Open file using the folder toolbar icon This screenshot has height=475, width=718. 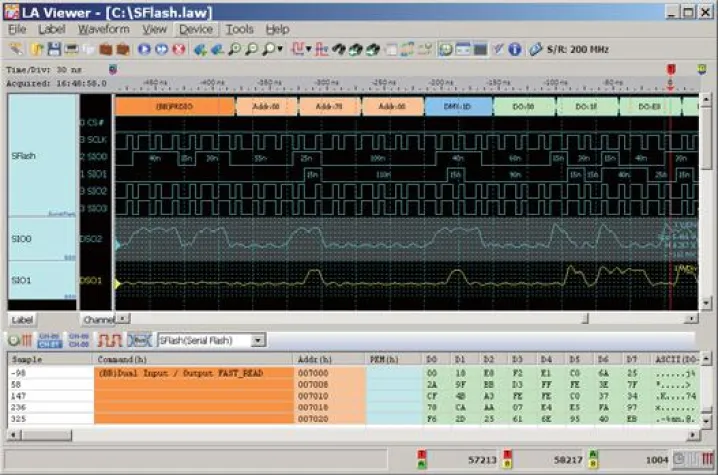(x=34, y=48)
